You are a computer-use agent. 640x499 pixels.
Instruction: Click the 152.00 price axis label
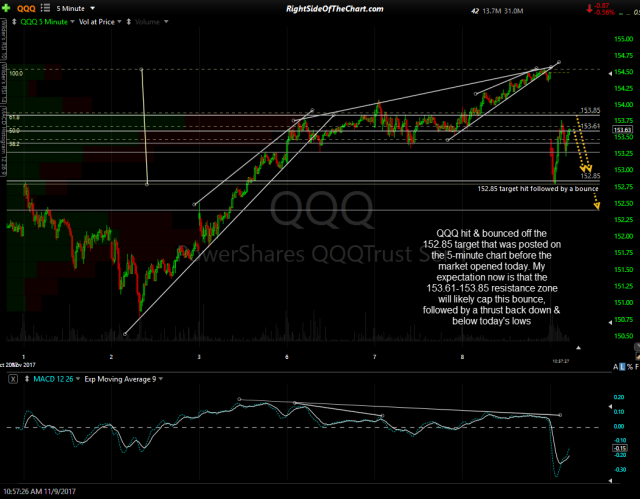624,236
